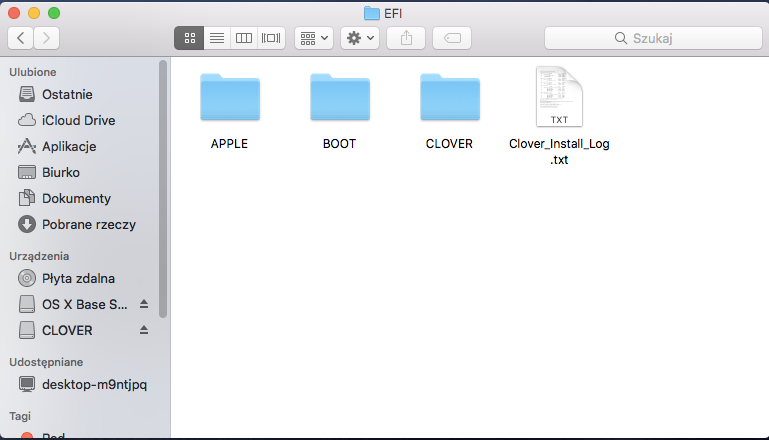
Task: Switch to icon view mode
Action: coord(189,38)
